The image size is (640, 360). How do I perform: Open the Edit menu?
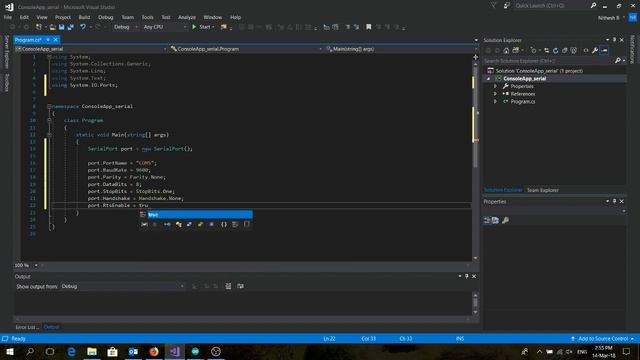pyautogui.click(x=24, y=17)
